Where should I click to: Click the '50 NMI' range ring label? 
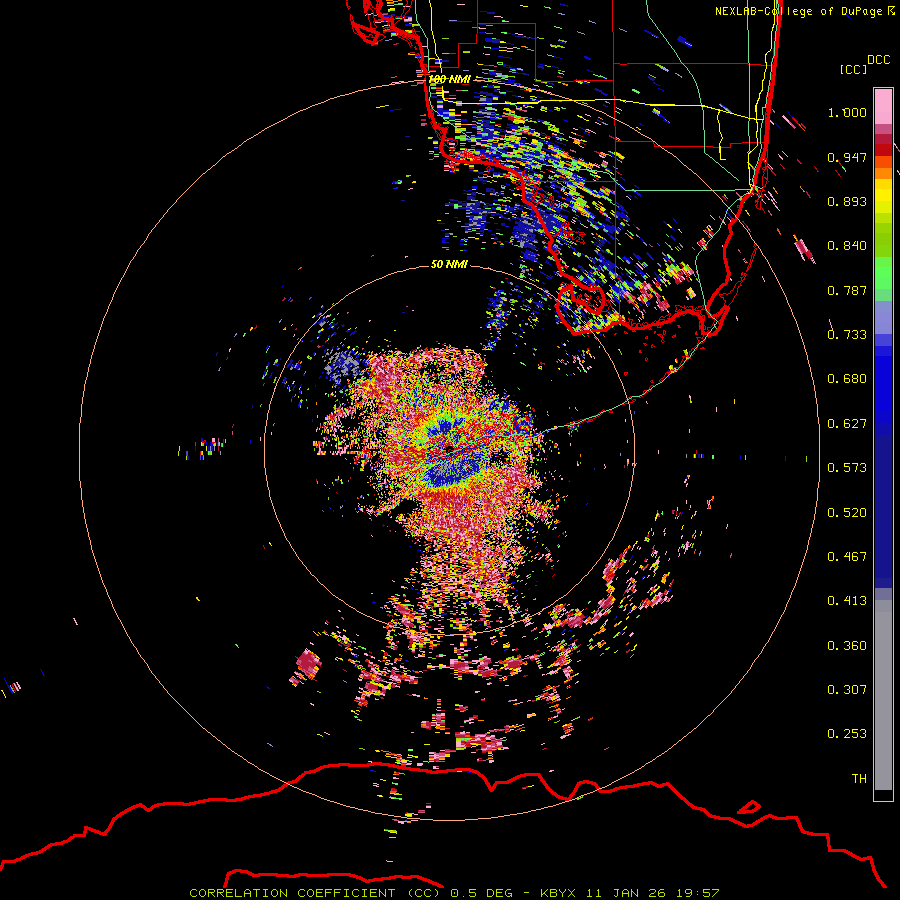[x=449, y=264]
